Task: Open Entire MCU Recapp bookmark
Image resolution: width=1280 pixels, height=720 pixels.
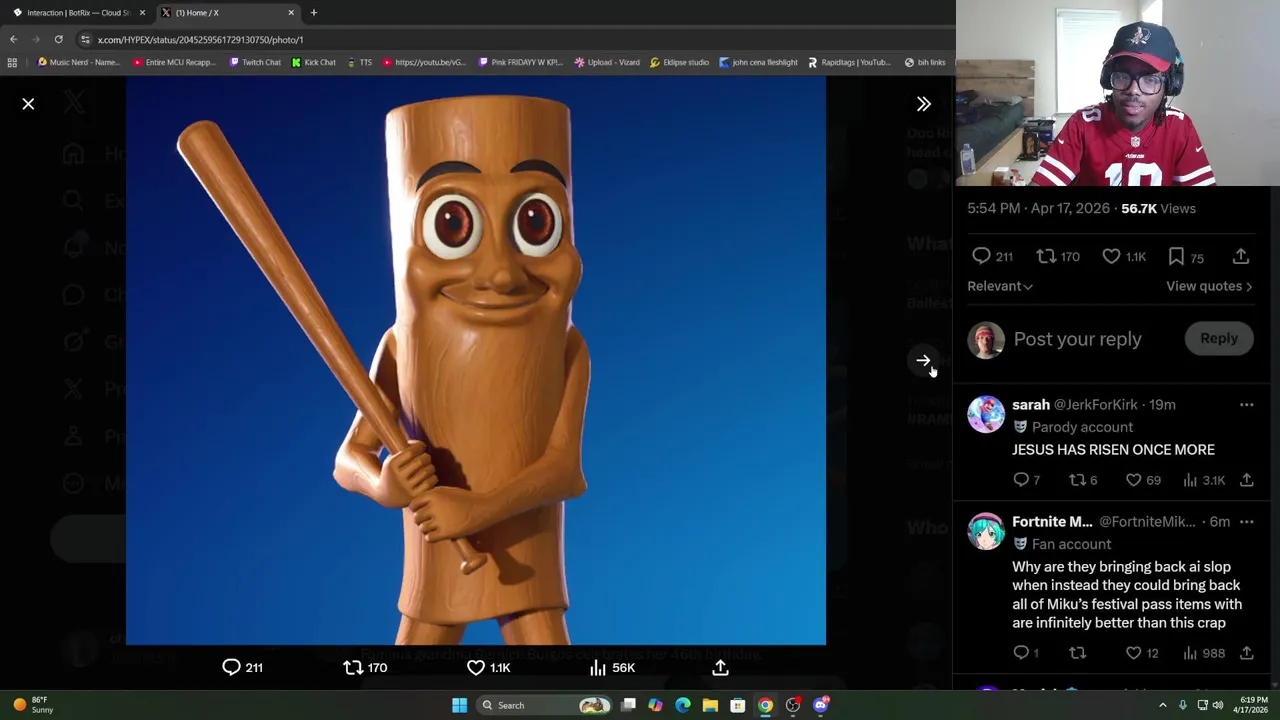Action: 174,62
